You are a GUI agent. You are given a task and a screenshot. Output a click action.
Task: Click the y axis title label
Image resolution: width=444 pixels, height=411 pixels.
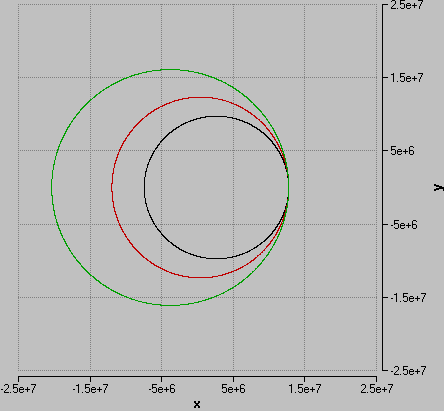[438, 188]
